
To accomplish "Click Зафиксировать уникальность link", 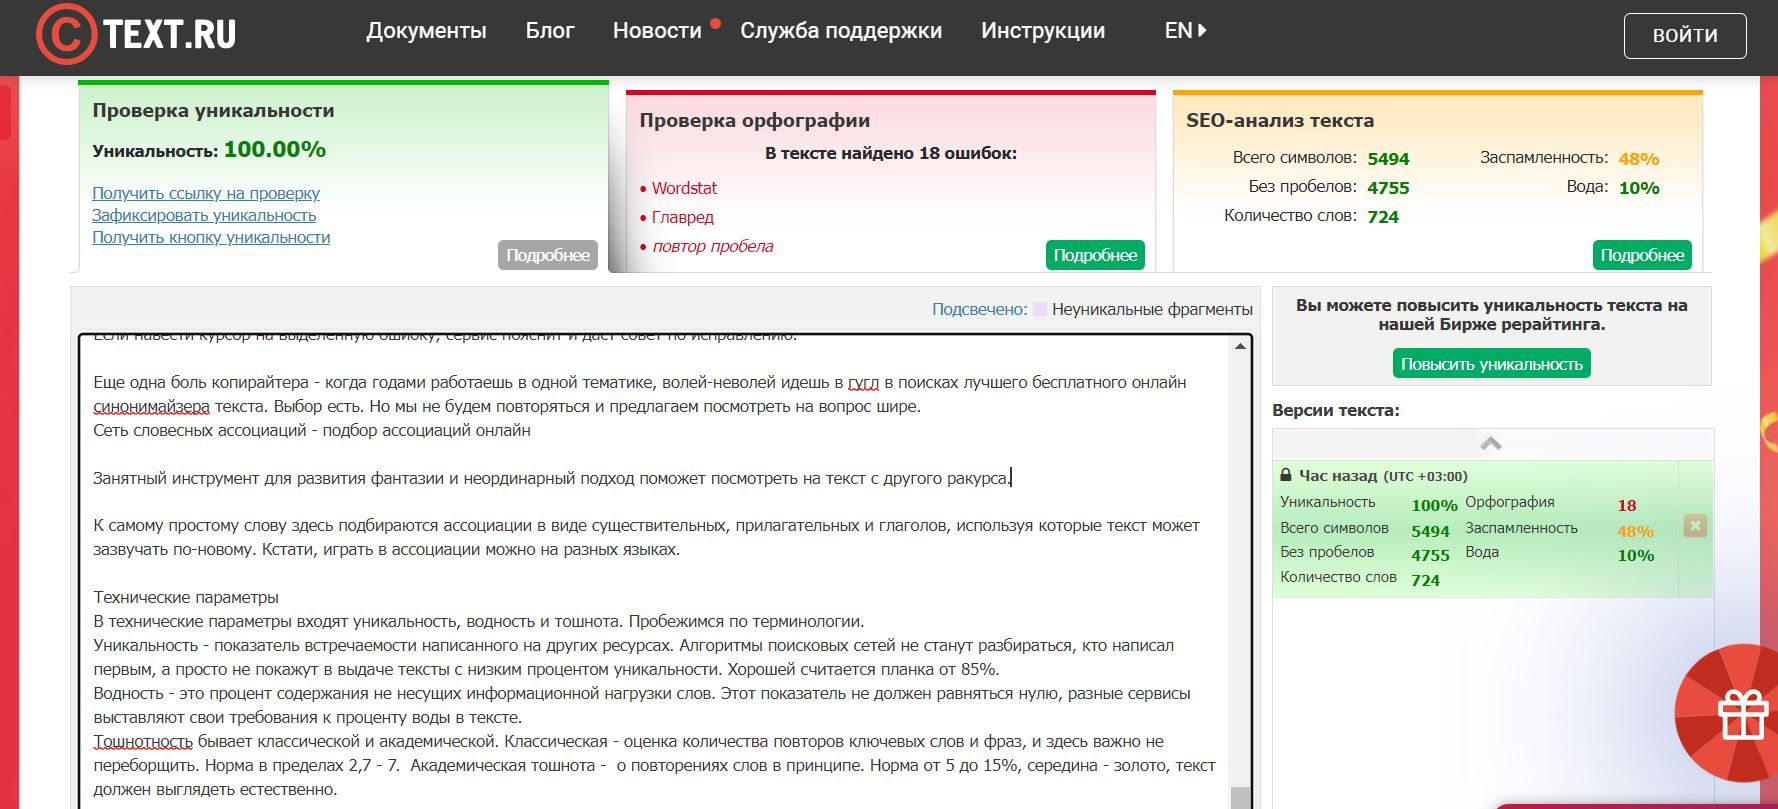I will point(204,215).
